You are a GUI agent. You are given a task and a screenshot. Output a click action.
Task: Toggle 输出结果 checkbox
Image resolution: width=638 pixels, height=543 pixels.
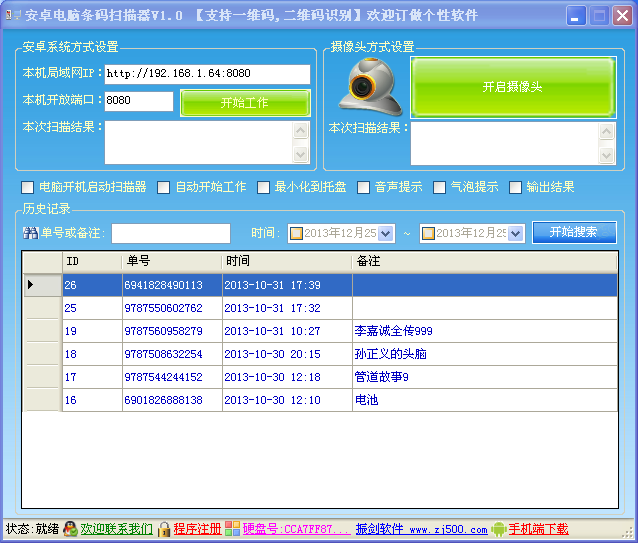point(516,188)
